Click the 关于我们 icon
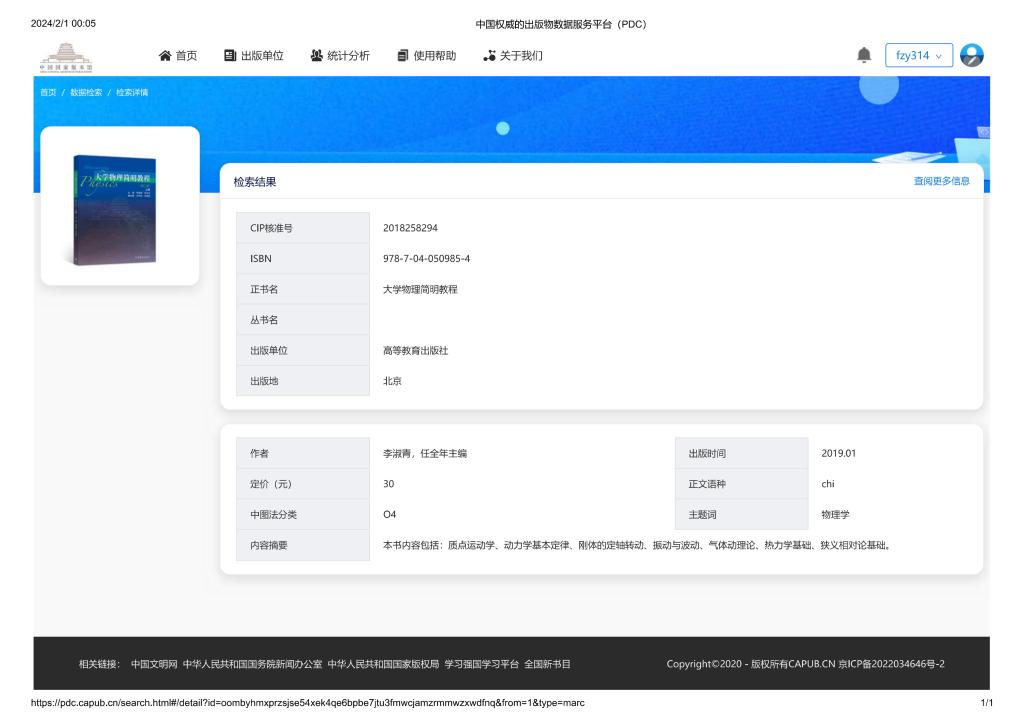The image size is (1024, 724). [489, 55]
